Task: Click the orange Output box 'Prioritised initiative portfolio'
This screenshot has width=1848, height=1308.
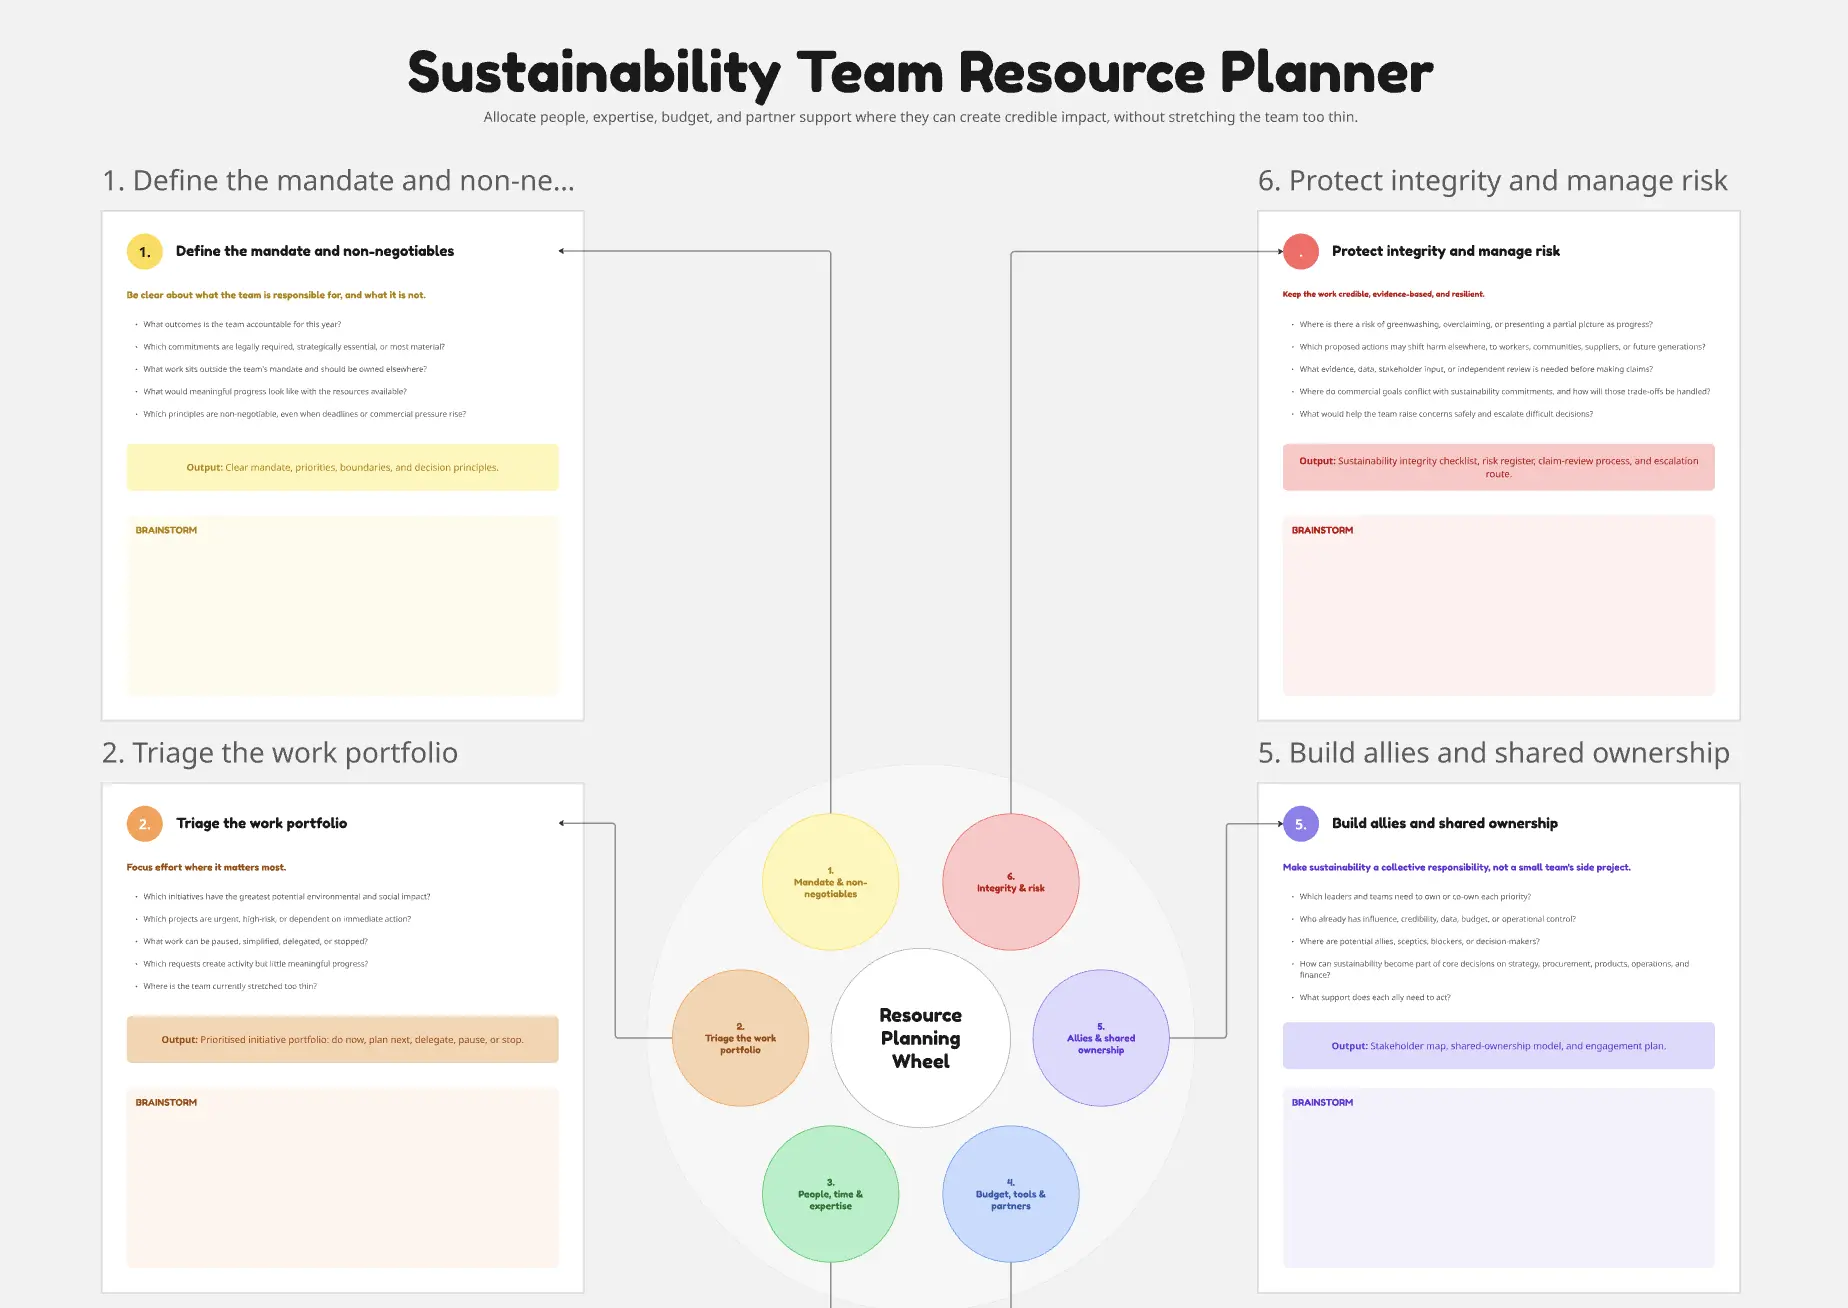Action: point(343,1039)
